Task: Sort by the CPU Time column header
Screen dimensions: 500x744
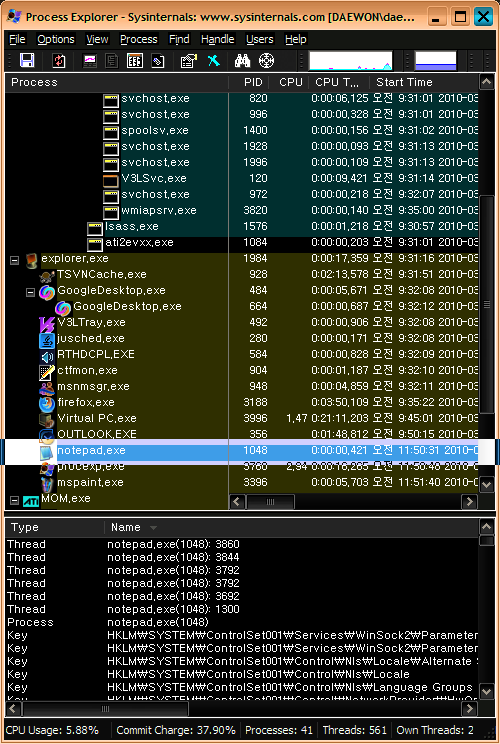Action: 340,82
